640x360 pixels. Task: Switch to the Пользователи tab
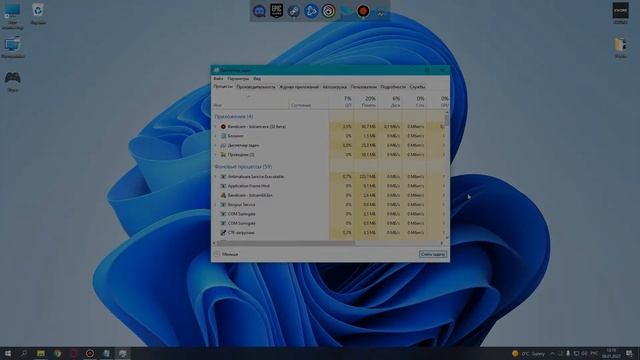(x=364, y=87)
